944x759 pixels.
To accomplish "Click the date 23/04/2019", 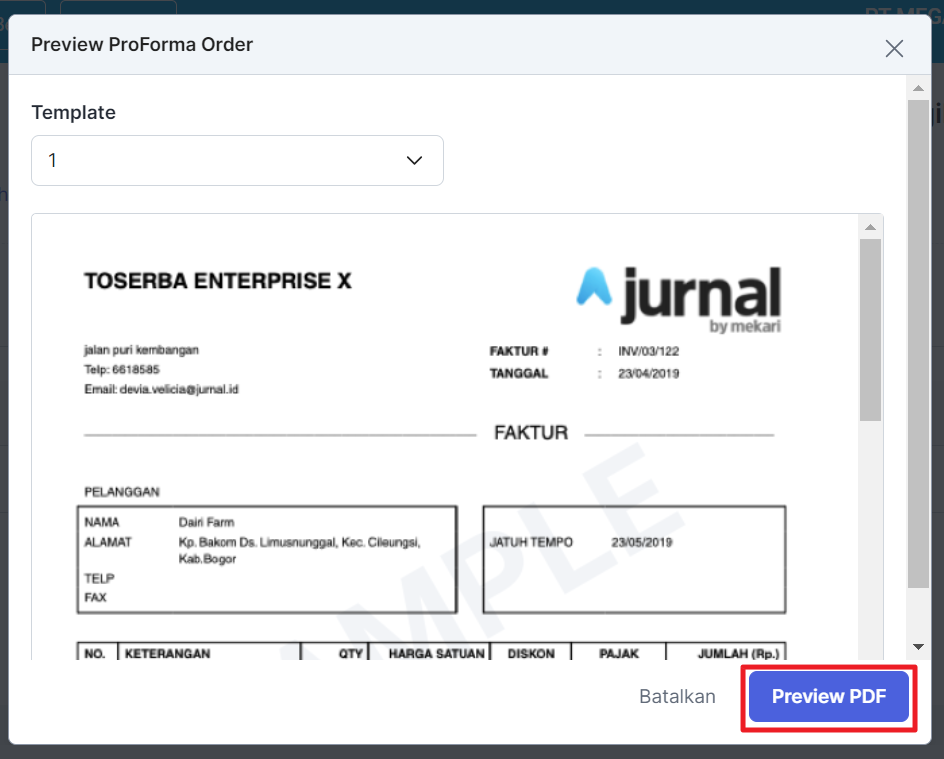I will pyautogui.click(x=648, y=374).
